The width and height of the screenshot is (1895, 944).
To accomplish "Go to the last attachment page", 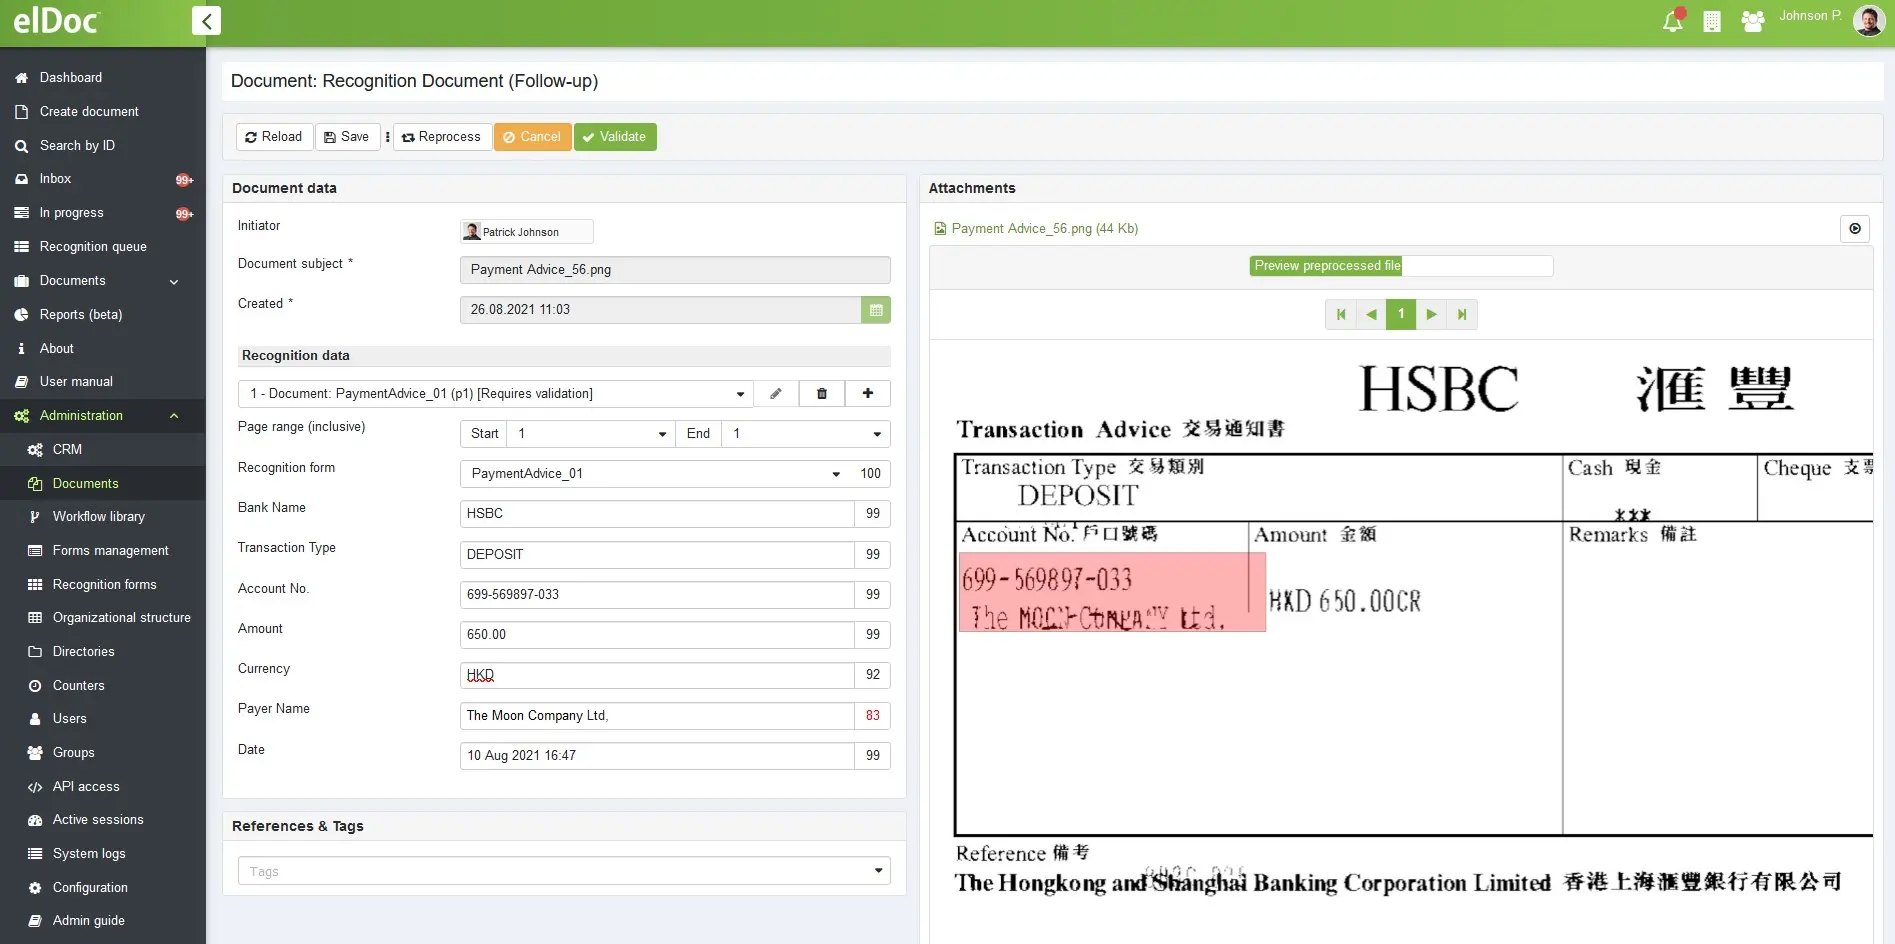I will [1462, 315].
